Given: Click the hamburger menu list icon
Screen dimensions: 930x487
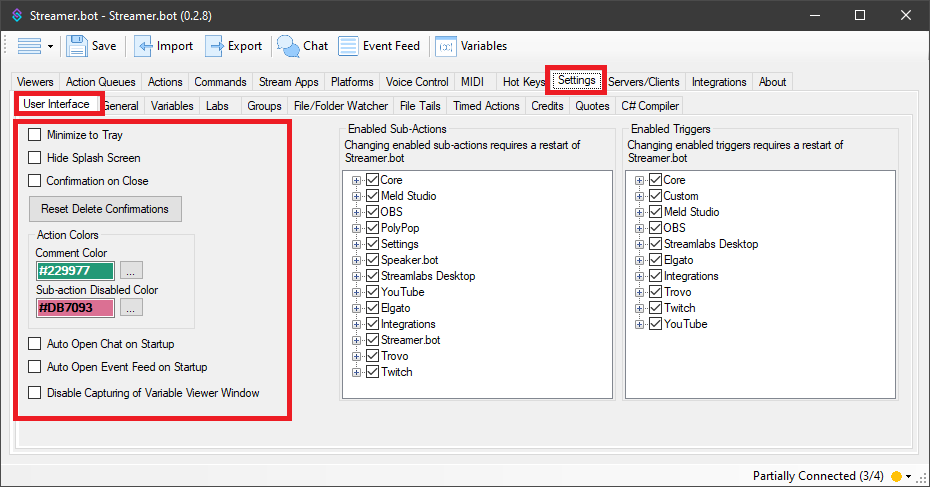Looking at the screenshot, I should 29,46.
